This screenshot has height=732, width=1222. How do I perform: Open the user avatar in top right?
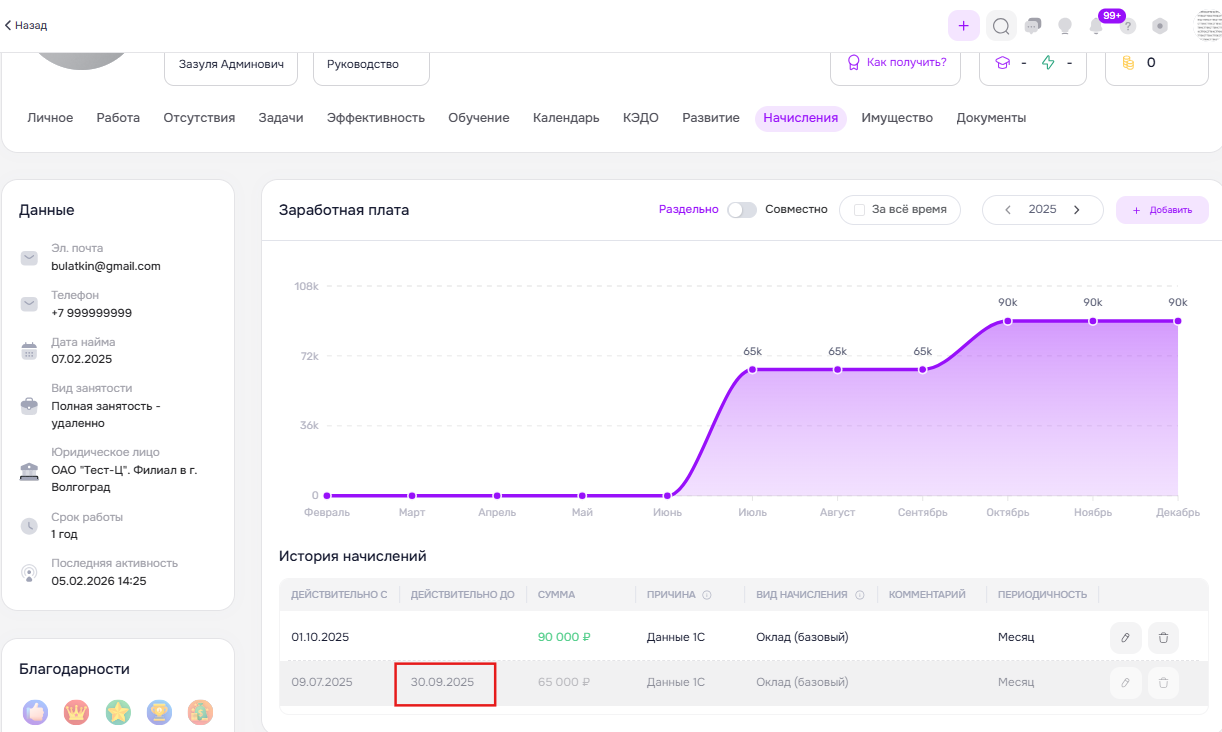click(1208, 26)
